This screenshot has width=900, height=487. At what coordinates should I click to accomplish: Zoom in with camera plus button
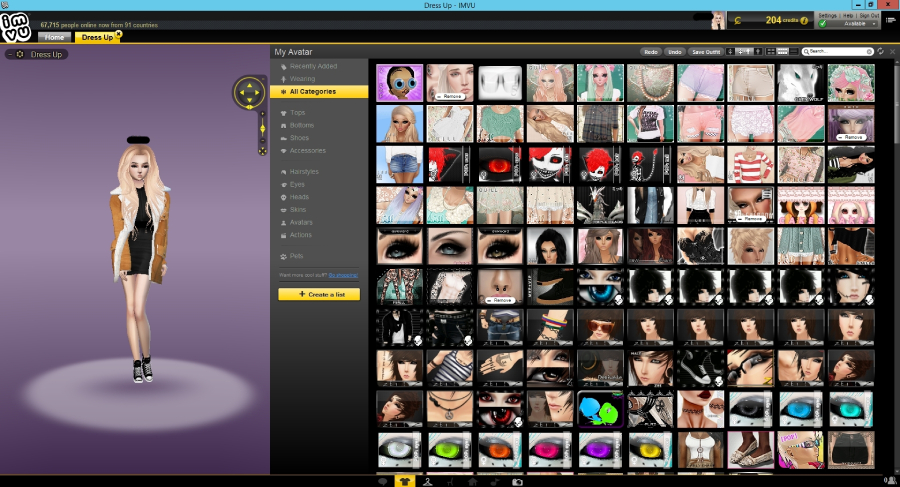pos(262,114)
